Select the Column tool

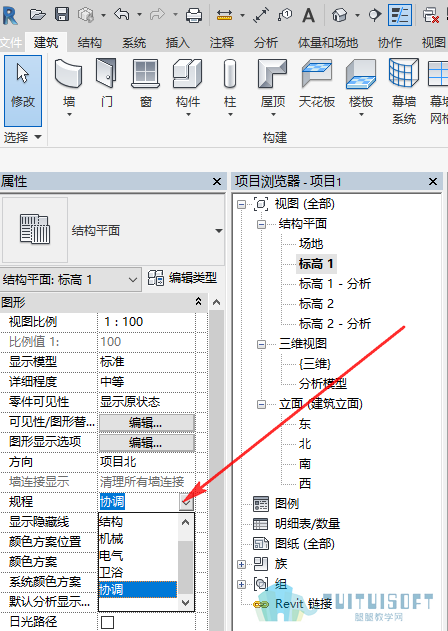[x=230, y=84]
